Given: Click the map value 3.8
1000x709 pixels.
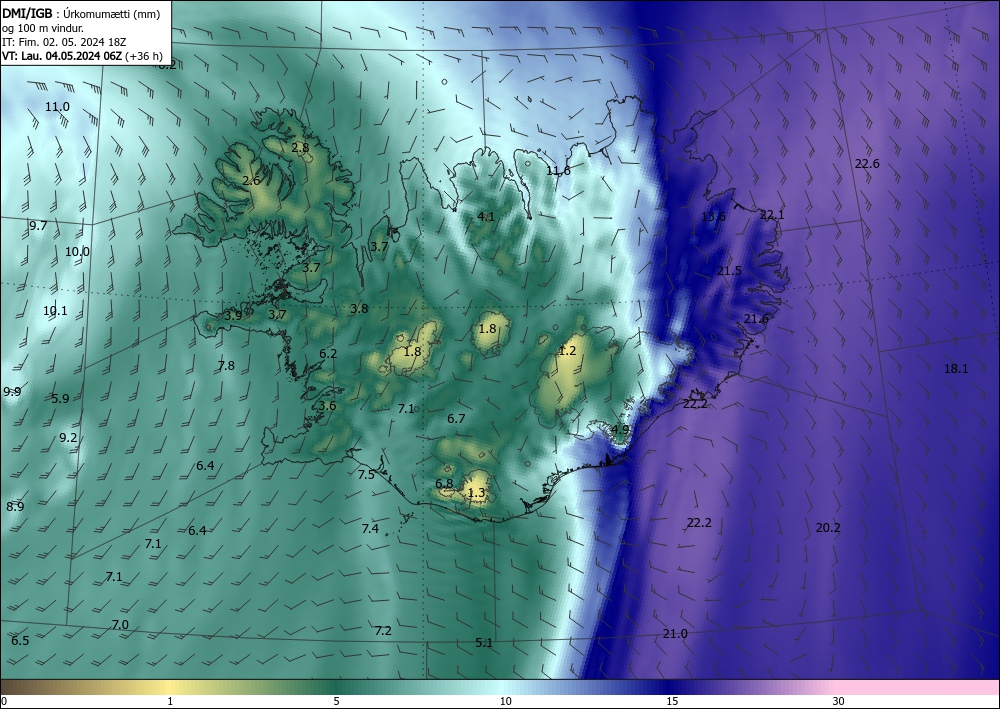Looking at the screenshot, I should click(359, 308).
